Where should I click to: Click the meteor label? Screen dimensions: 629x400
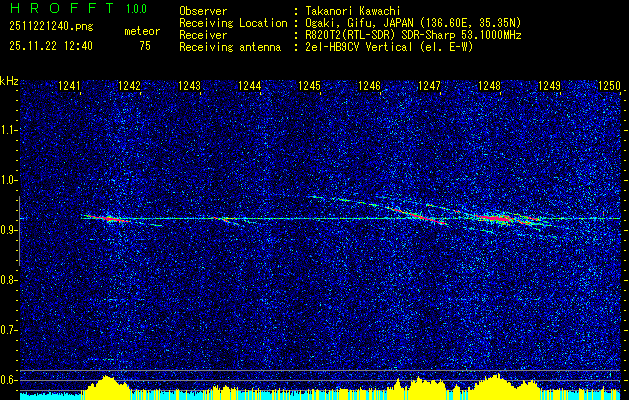point(142,31)
